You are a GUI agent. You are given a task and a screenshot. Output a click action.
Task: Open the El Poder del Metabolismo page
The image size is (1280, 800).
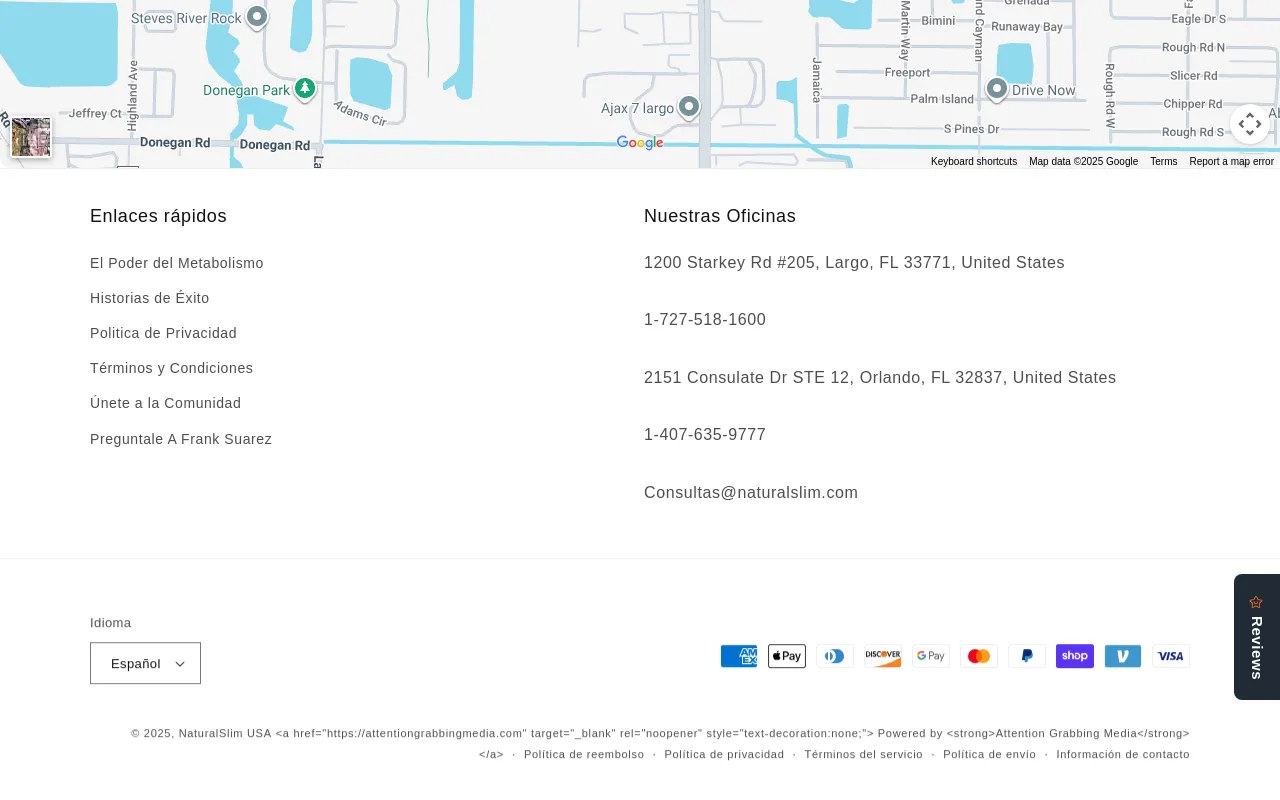coord(177,263)
